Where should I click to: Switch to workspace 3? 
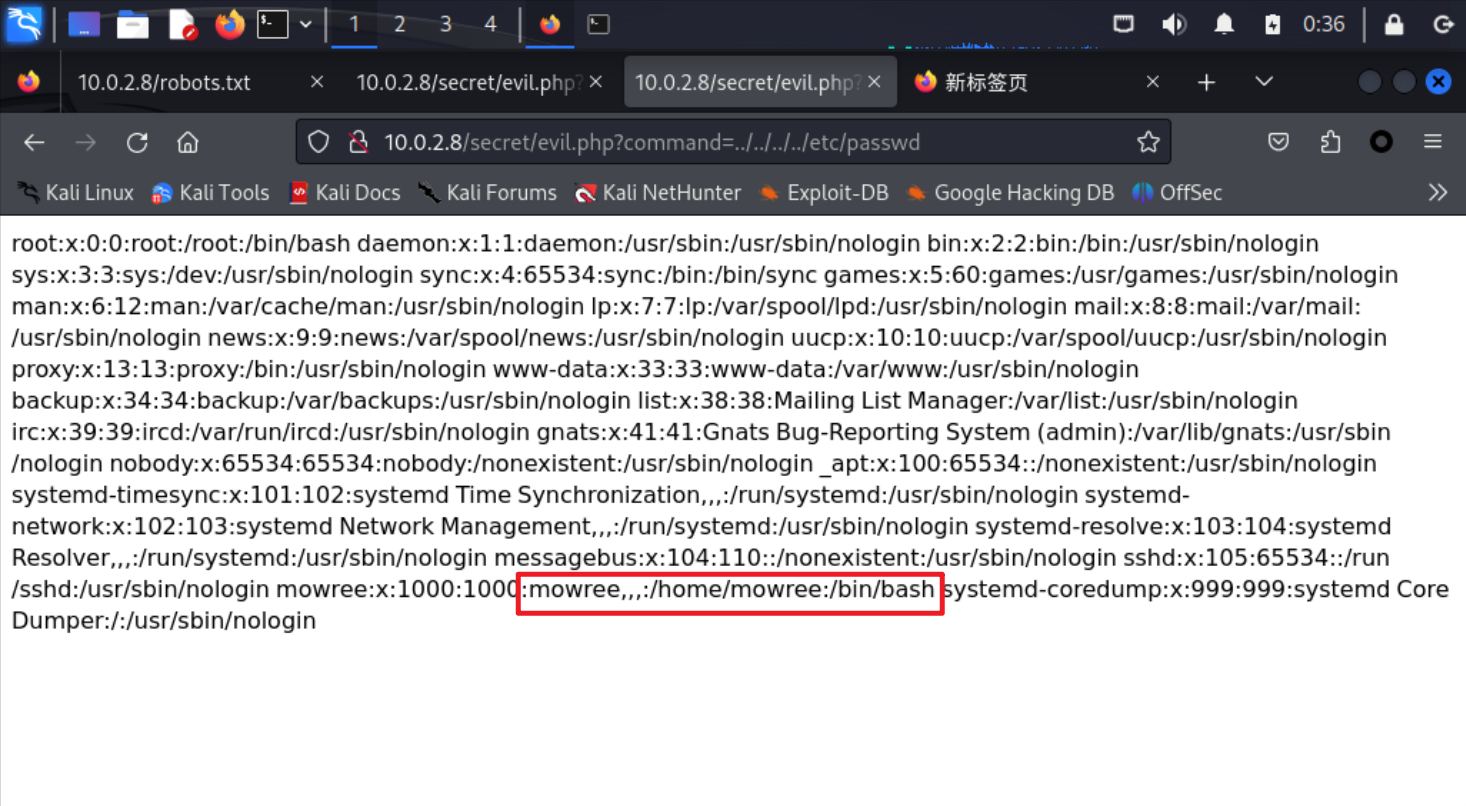(x=445, y=24)
